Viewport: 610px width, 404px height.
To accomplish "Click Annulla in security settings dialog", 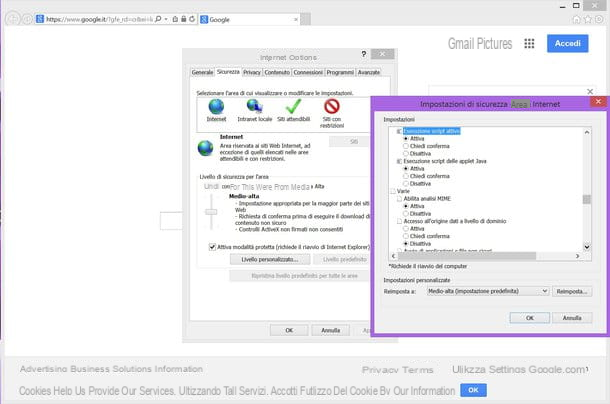I will [572, 318].
